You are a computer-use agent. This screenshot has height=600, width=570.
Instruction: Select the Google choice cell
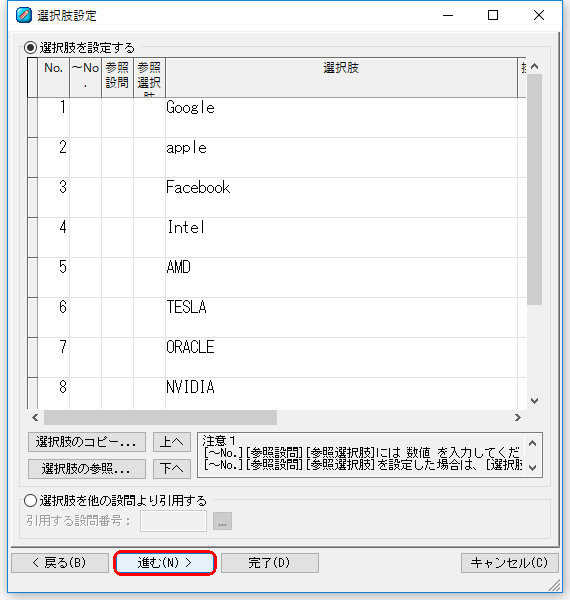click(341, 117)
